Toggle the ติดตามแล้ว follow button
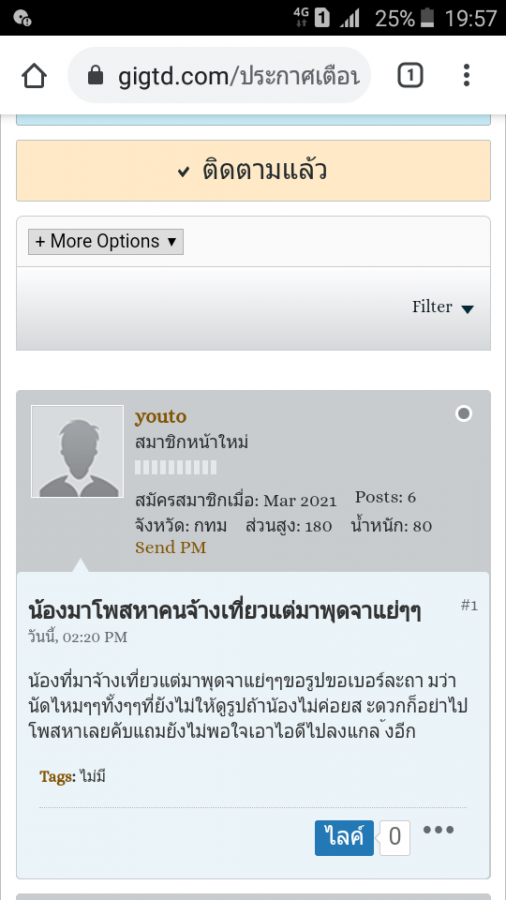This screenshot has width=506, height=900. pos(253,171)
